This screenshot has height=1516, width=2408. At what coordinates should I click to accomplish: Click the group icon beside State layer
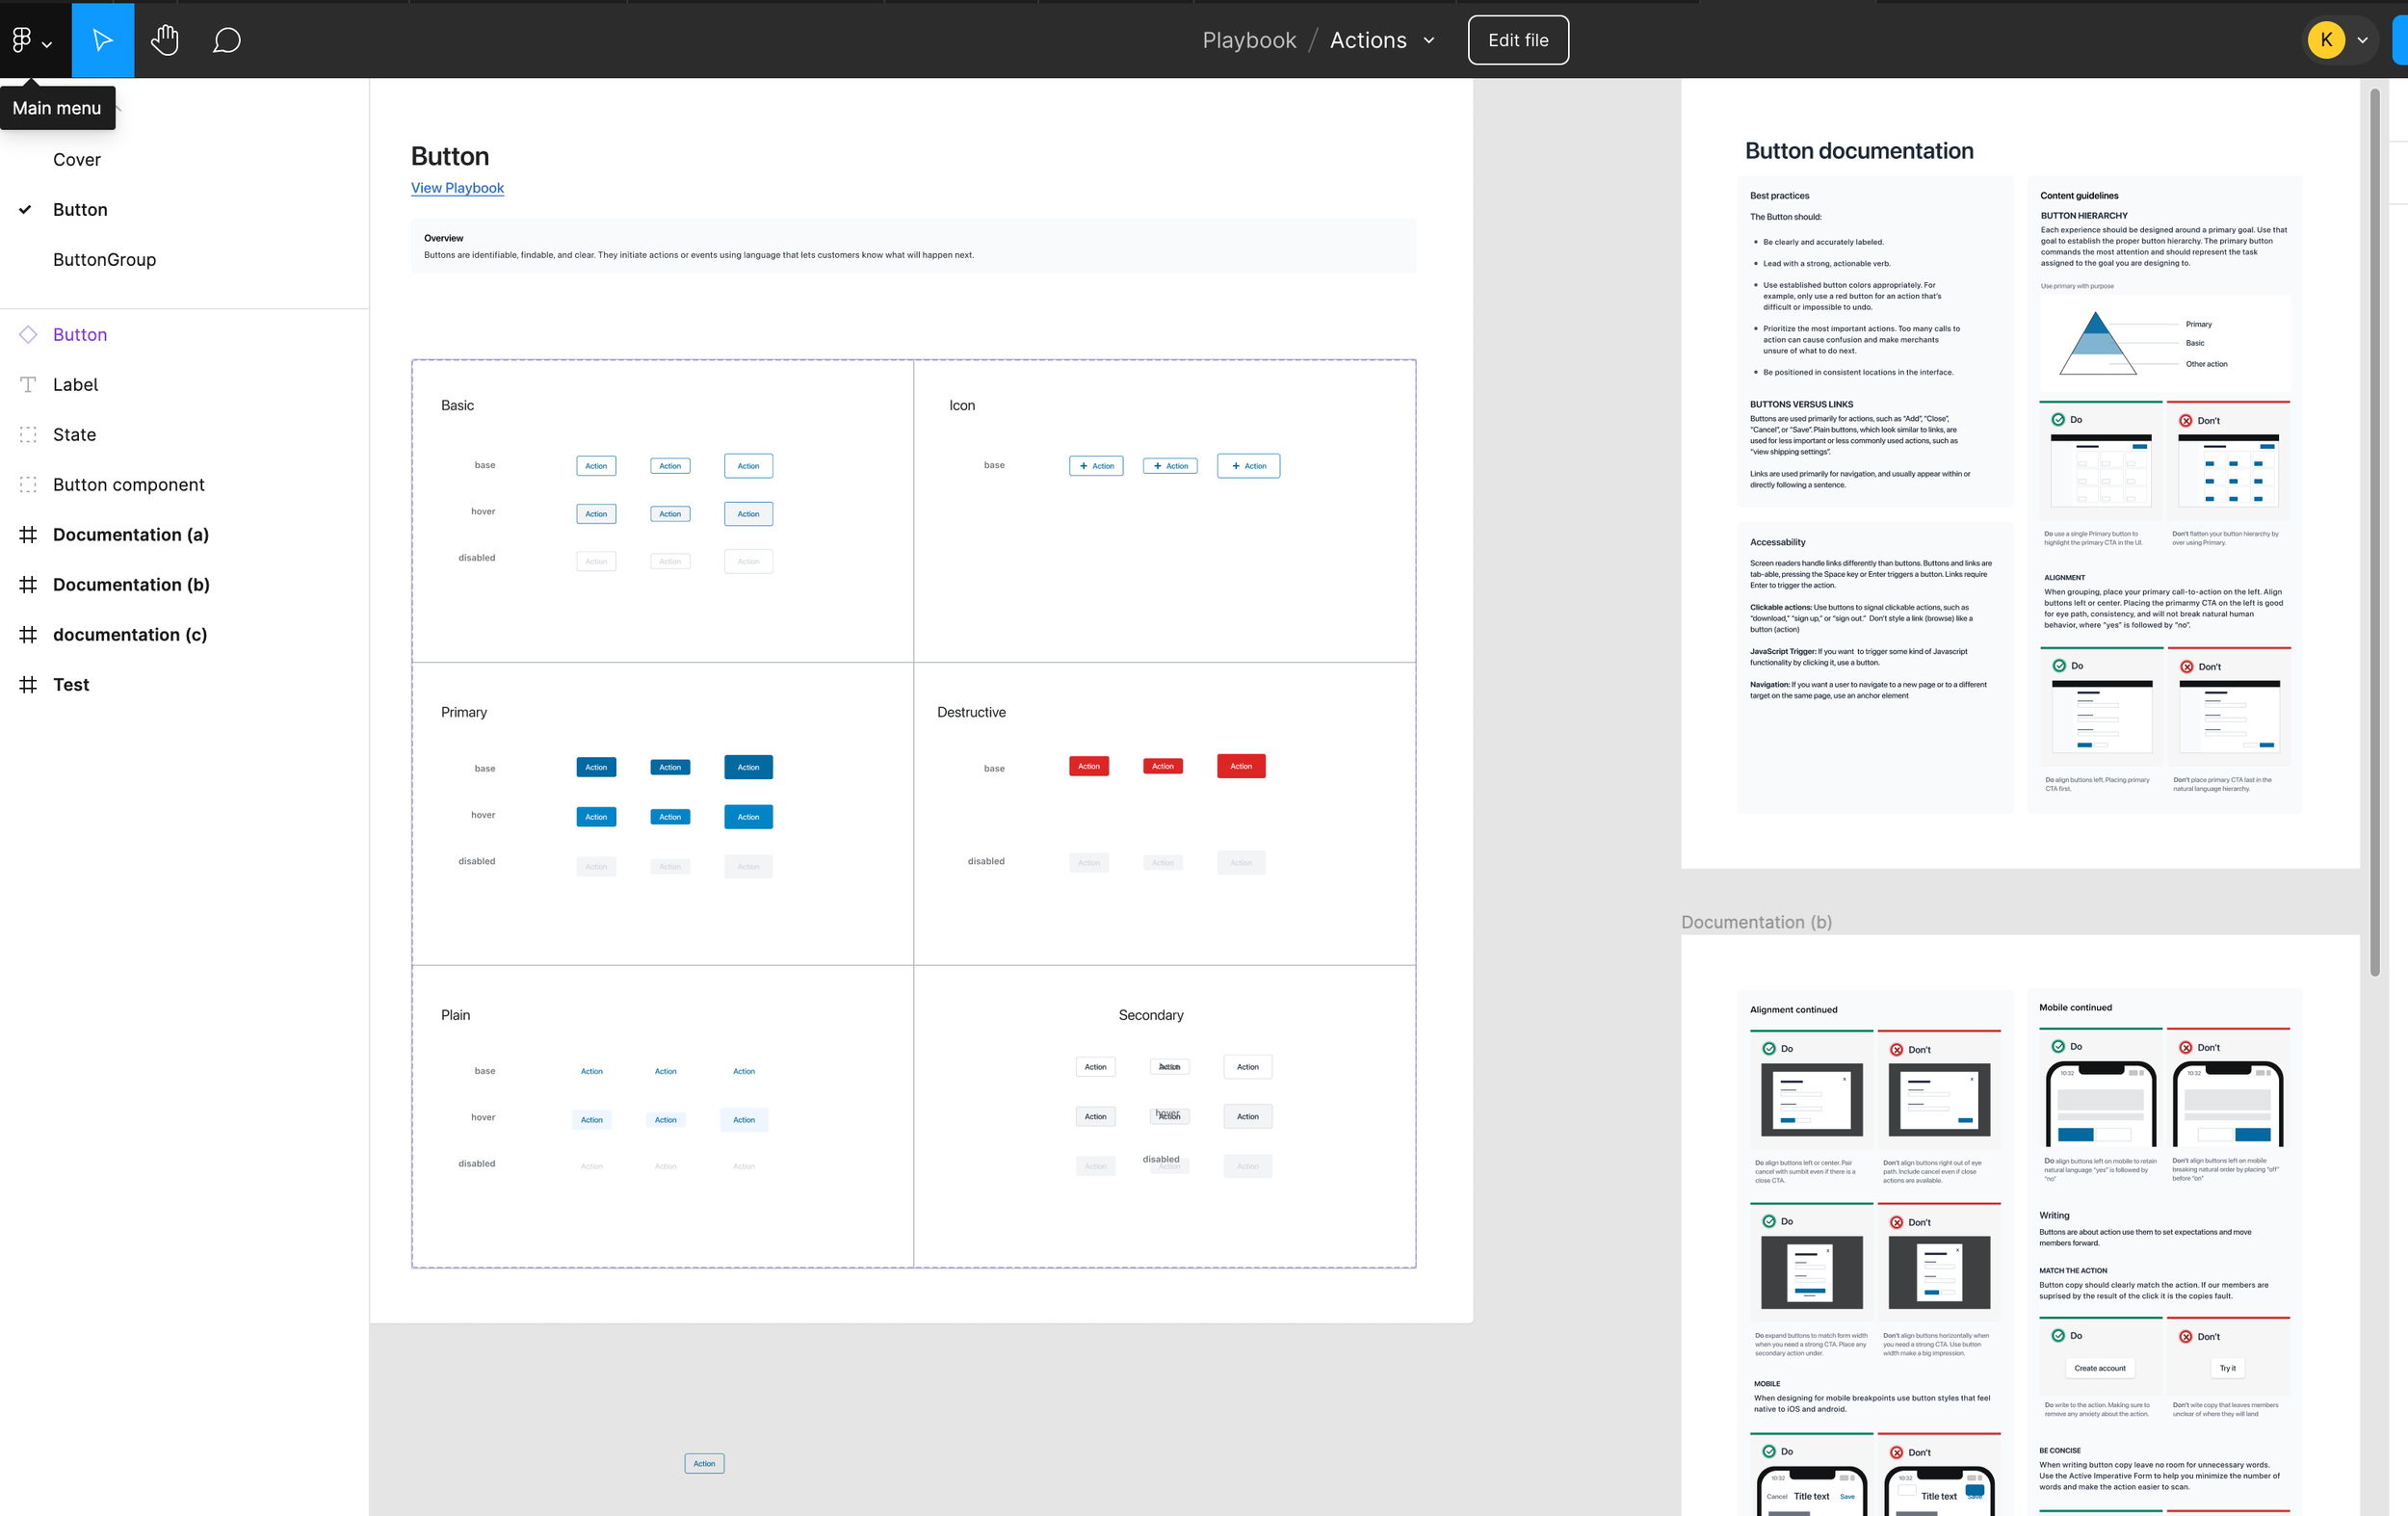[x=28, y=434]
